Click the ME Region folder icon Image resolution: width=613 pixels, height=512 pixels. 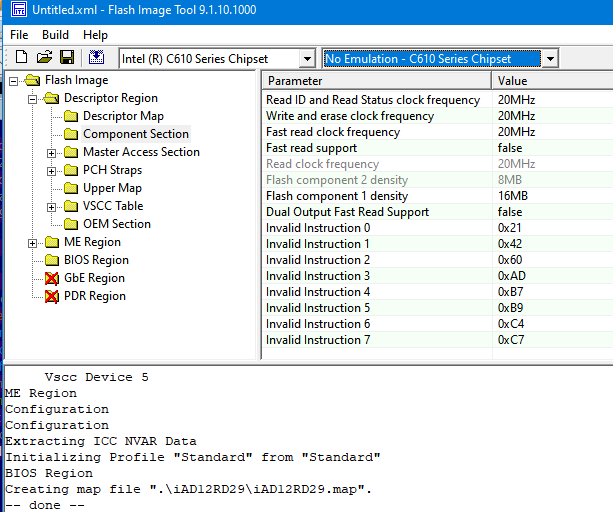point(52,242)
